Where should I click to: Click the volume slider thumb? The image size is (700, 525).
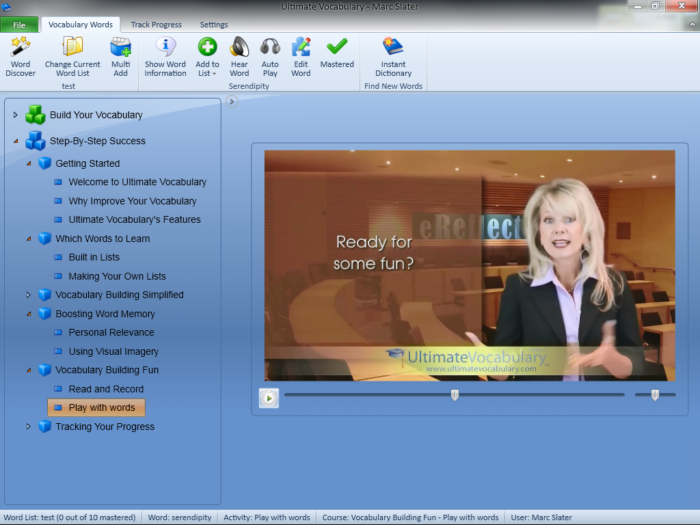pyautogui.click(x=655, y=395)
